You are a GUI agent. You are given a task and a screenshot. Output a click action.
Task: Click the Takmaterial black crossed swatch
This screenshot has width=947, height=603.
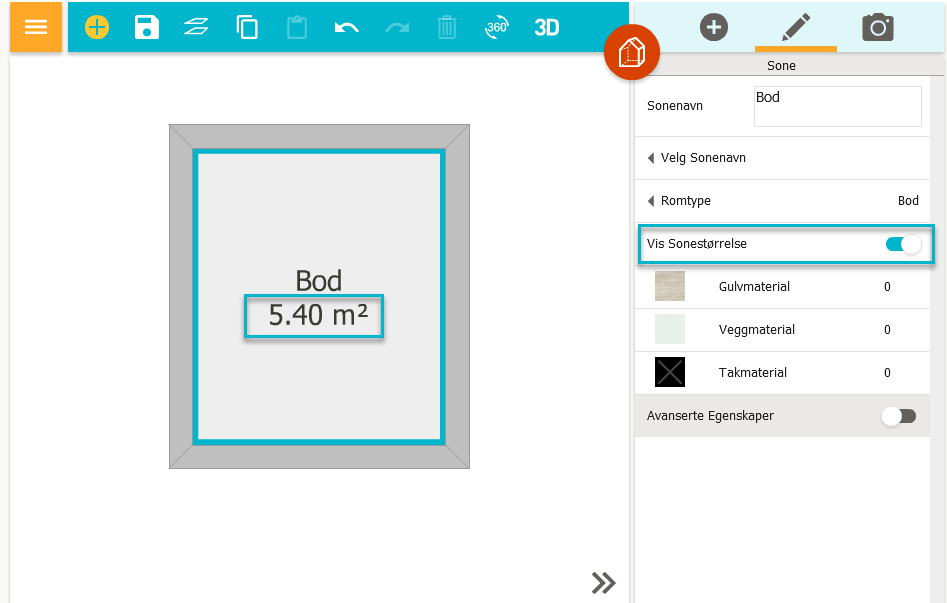(x=670, y=372)
